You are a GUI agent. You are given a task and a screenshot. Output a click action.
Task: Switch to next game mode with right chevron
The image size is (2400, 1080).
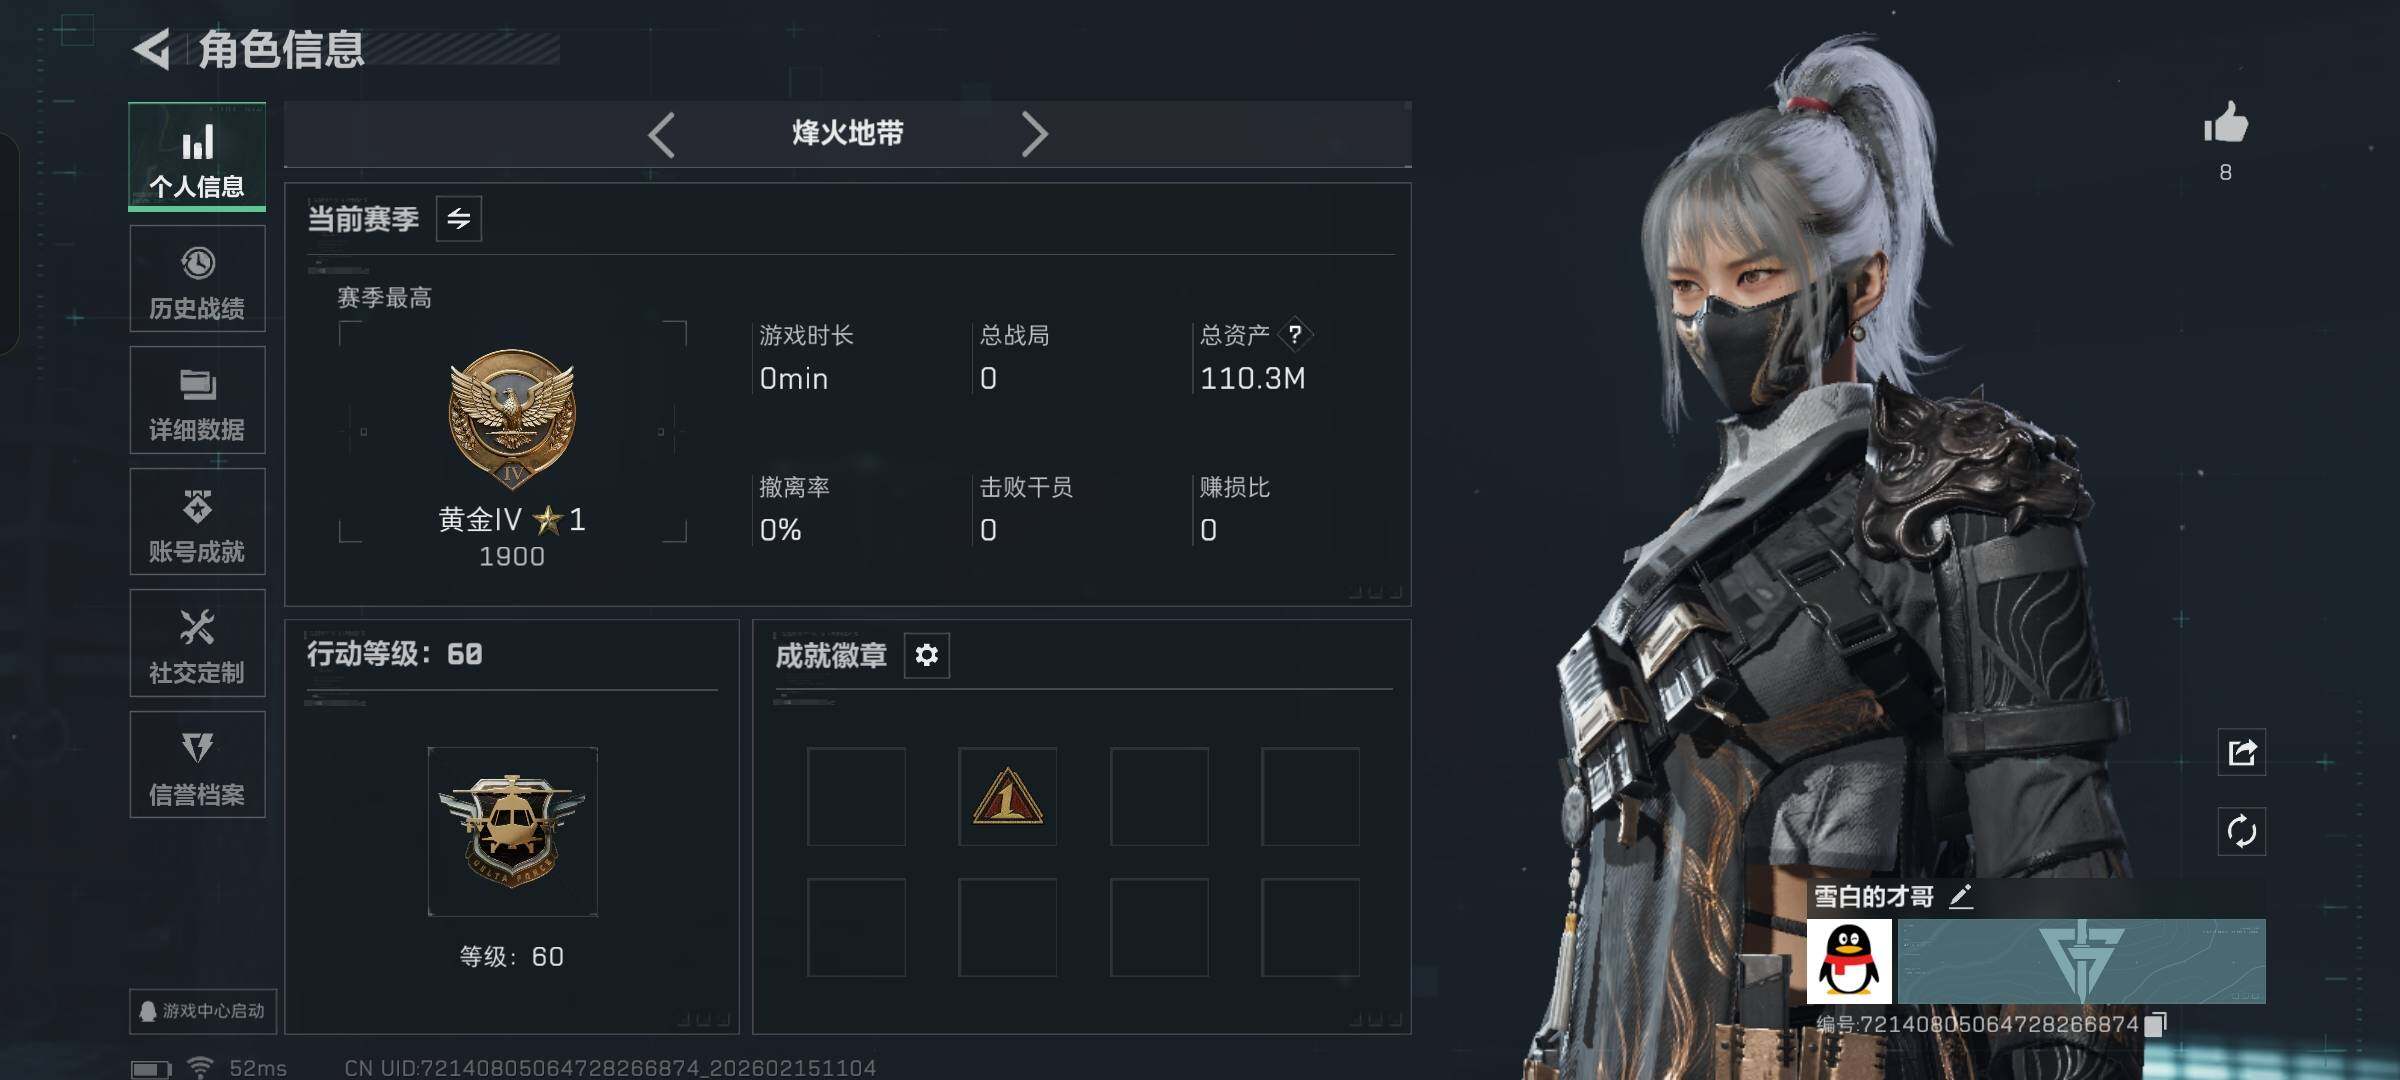[1034, 134]
